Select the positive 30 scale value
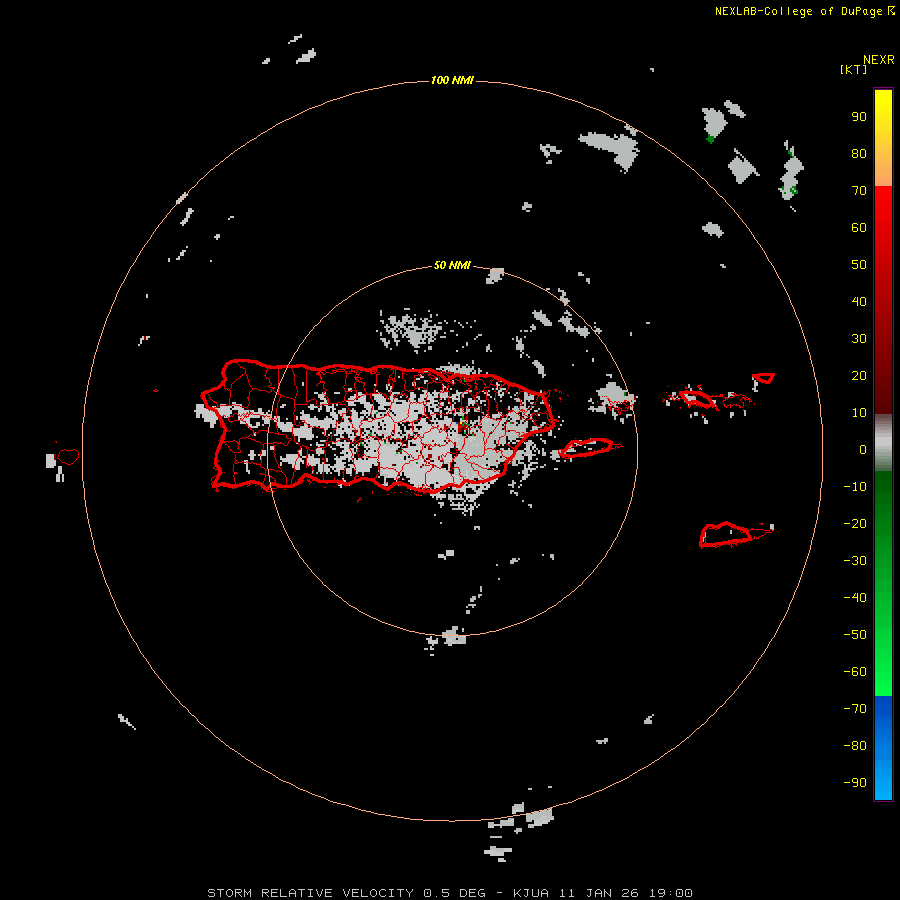Viewport: 900px width, 900px height. [859, 339]
